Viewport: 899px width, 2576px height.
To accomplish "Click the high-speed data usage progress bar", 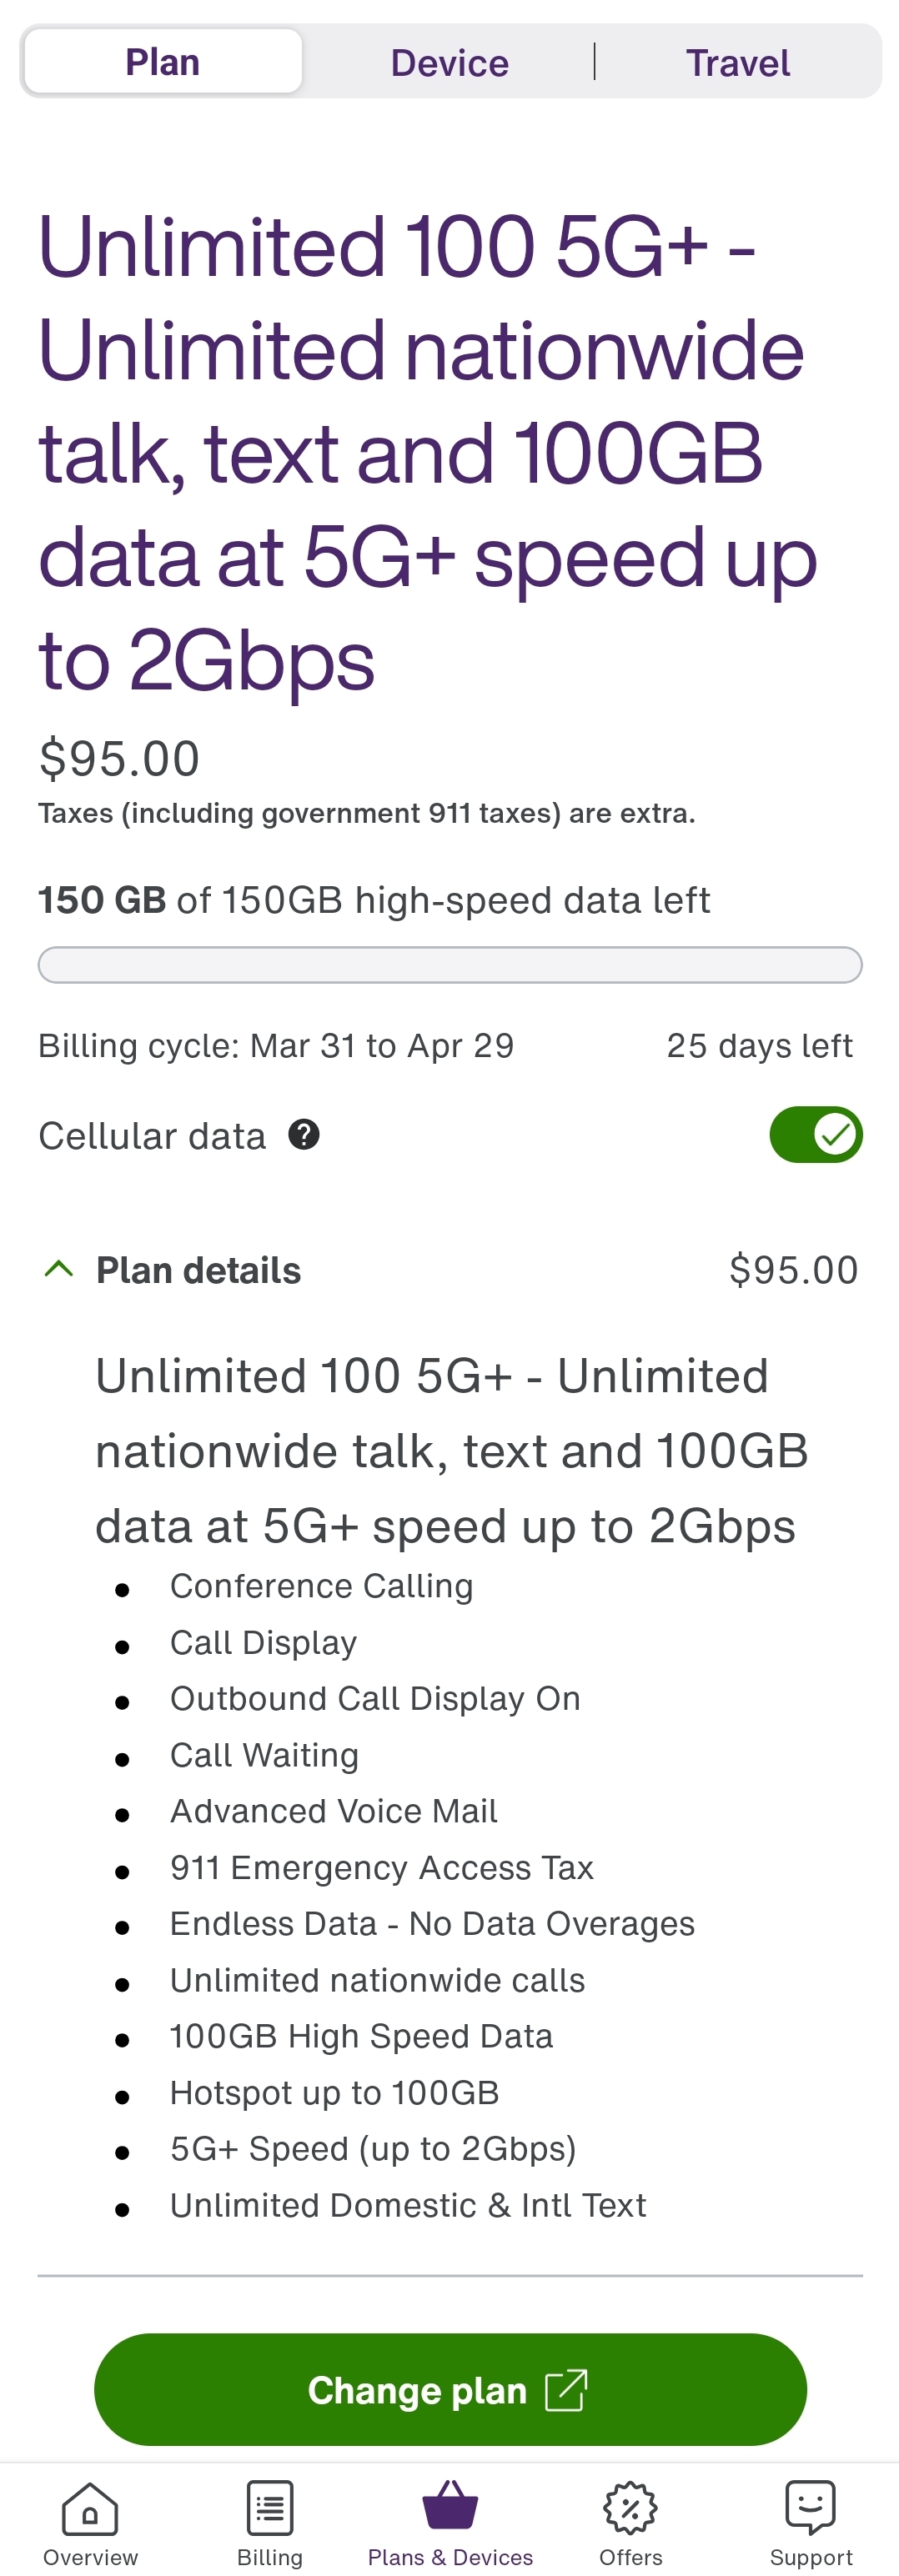I will coord(450,965).
